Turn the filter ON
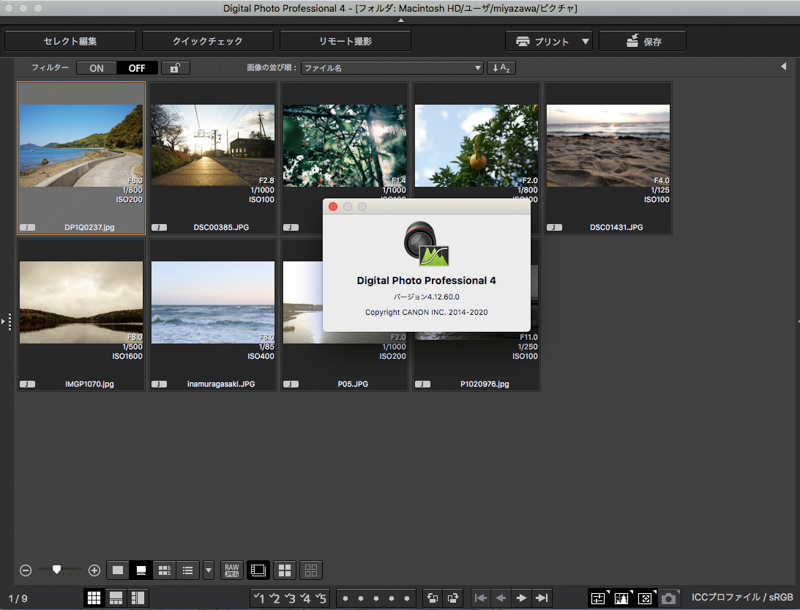The image size is (800, 610). (96, 68)
